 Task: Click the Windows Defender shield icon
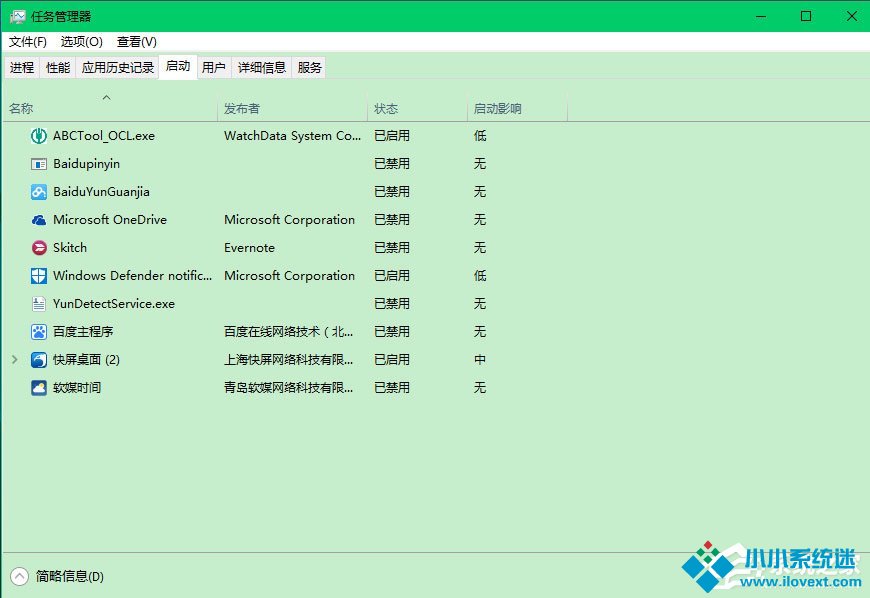pos(38,276)
